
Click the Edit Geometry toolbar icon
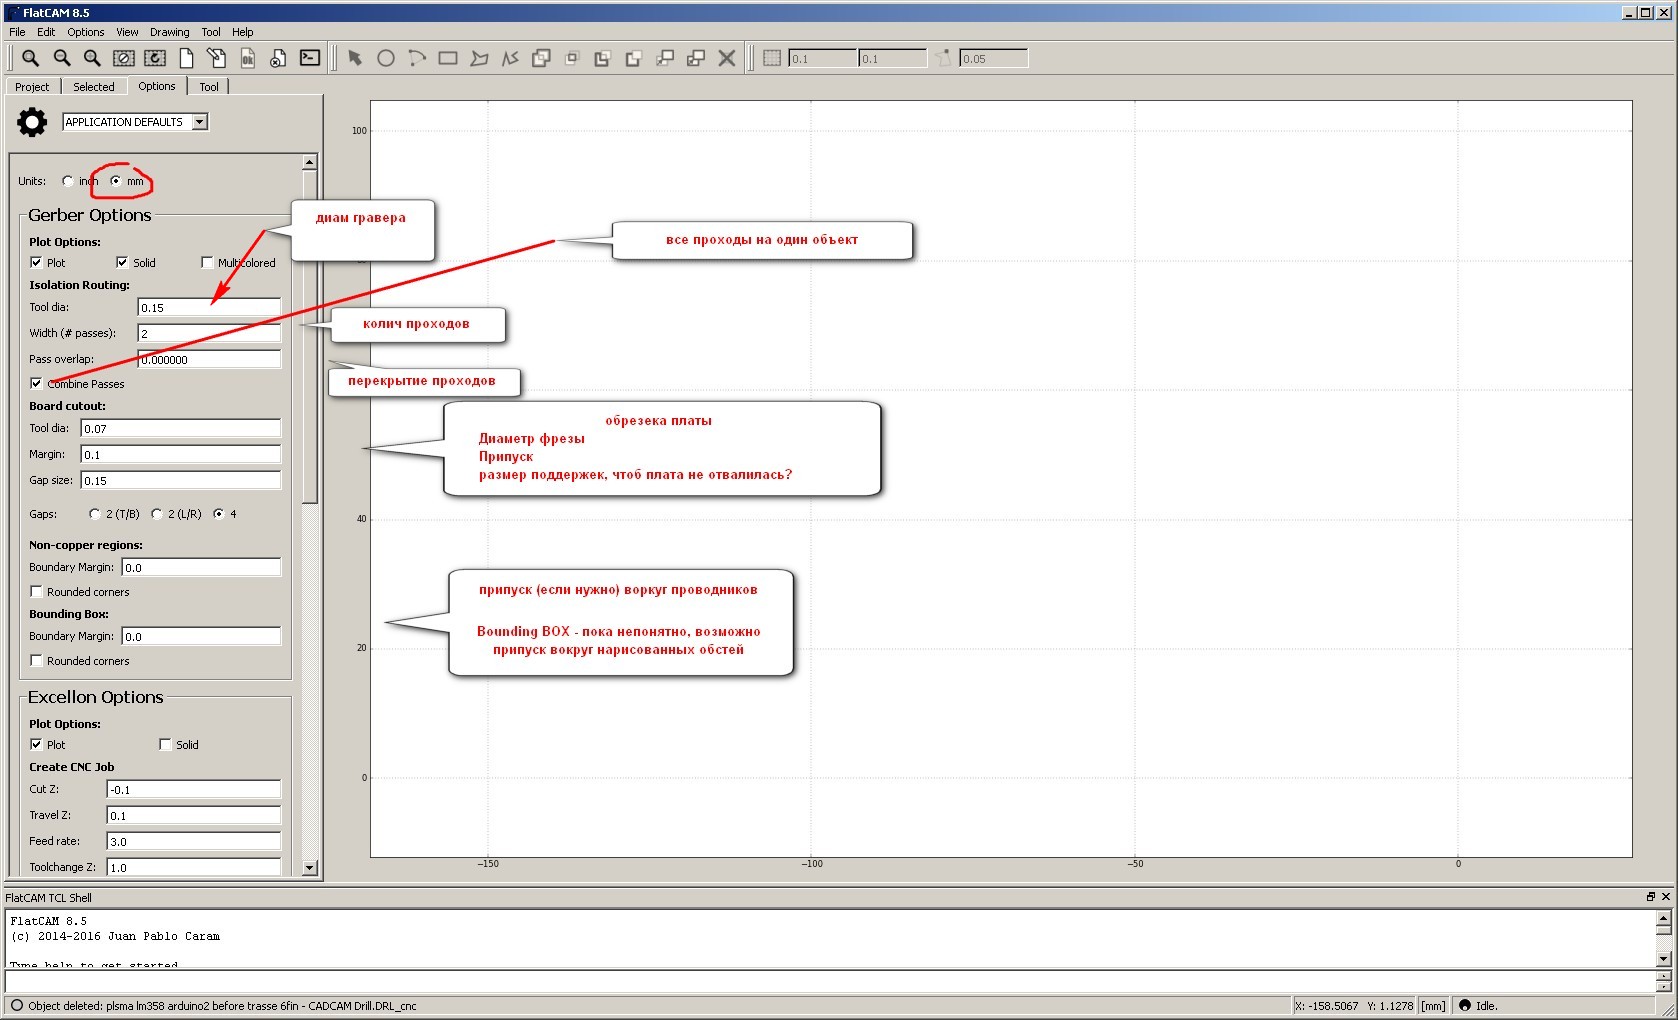click(x=216, y=58)
